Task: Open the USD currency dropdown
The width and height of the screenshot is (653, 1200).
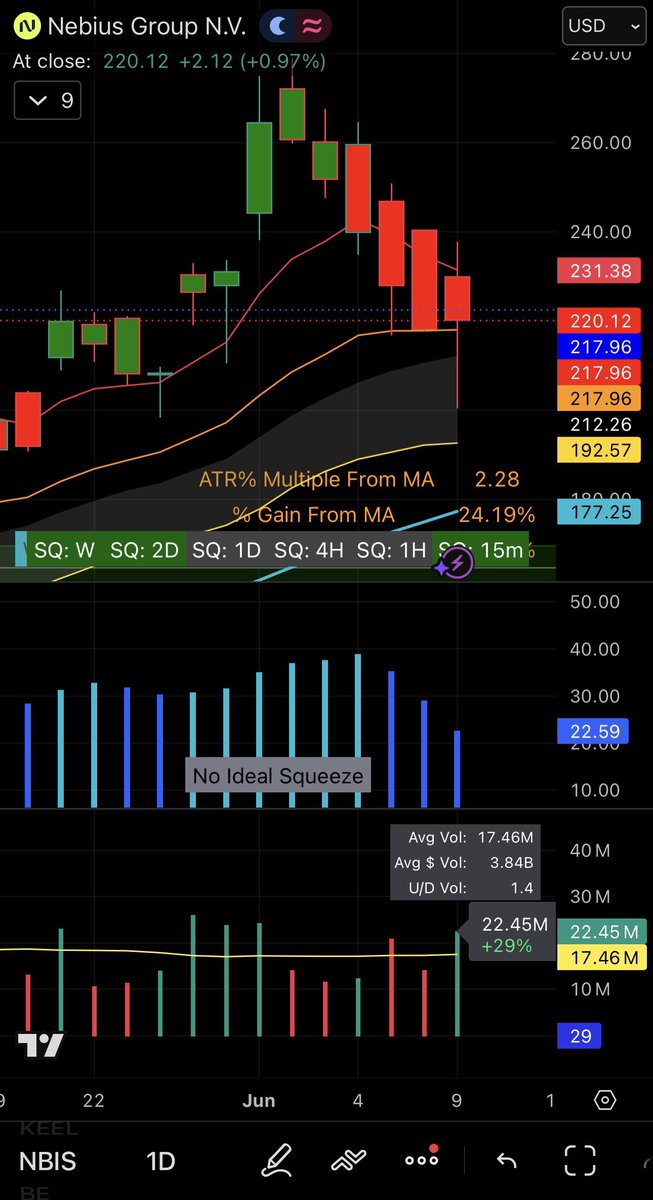Action: [x=605, y=26]
